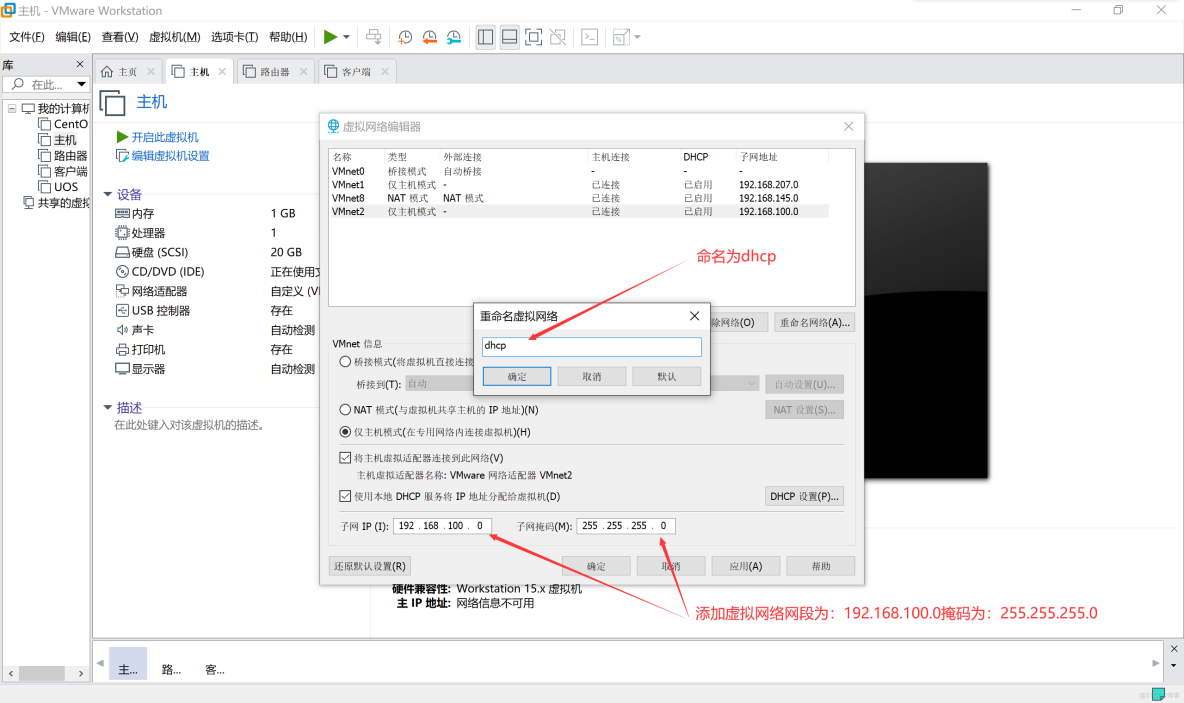Click the 网络适配器 device row
1184x703 pixels.
click(215, 291)
